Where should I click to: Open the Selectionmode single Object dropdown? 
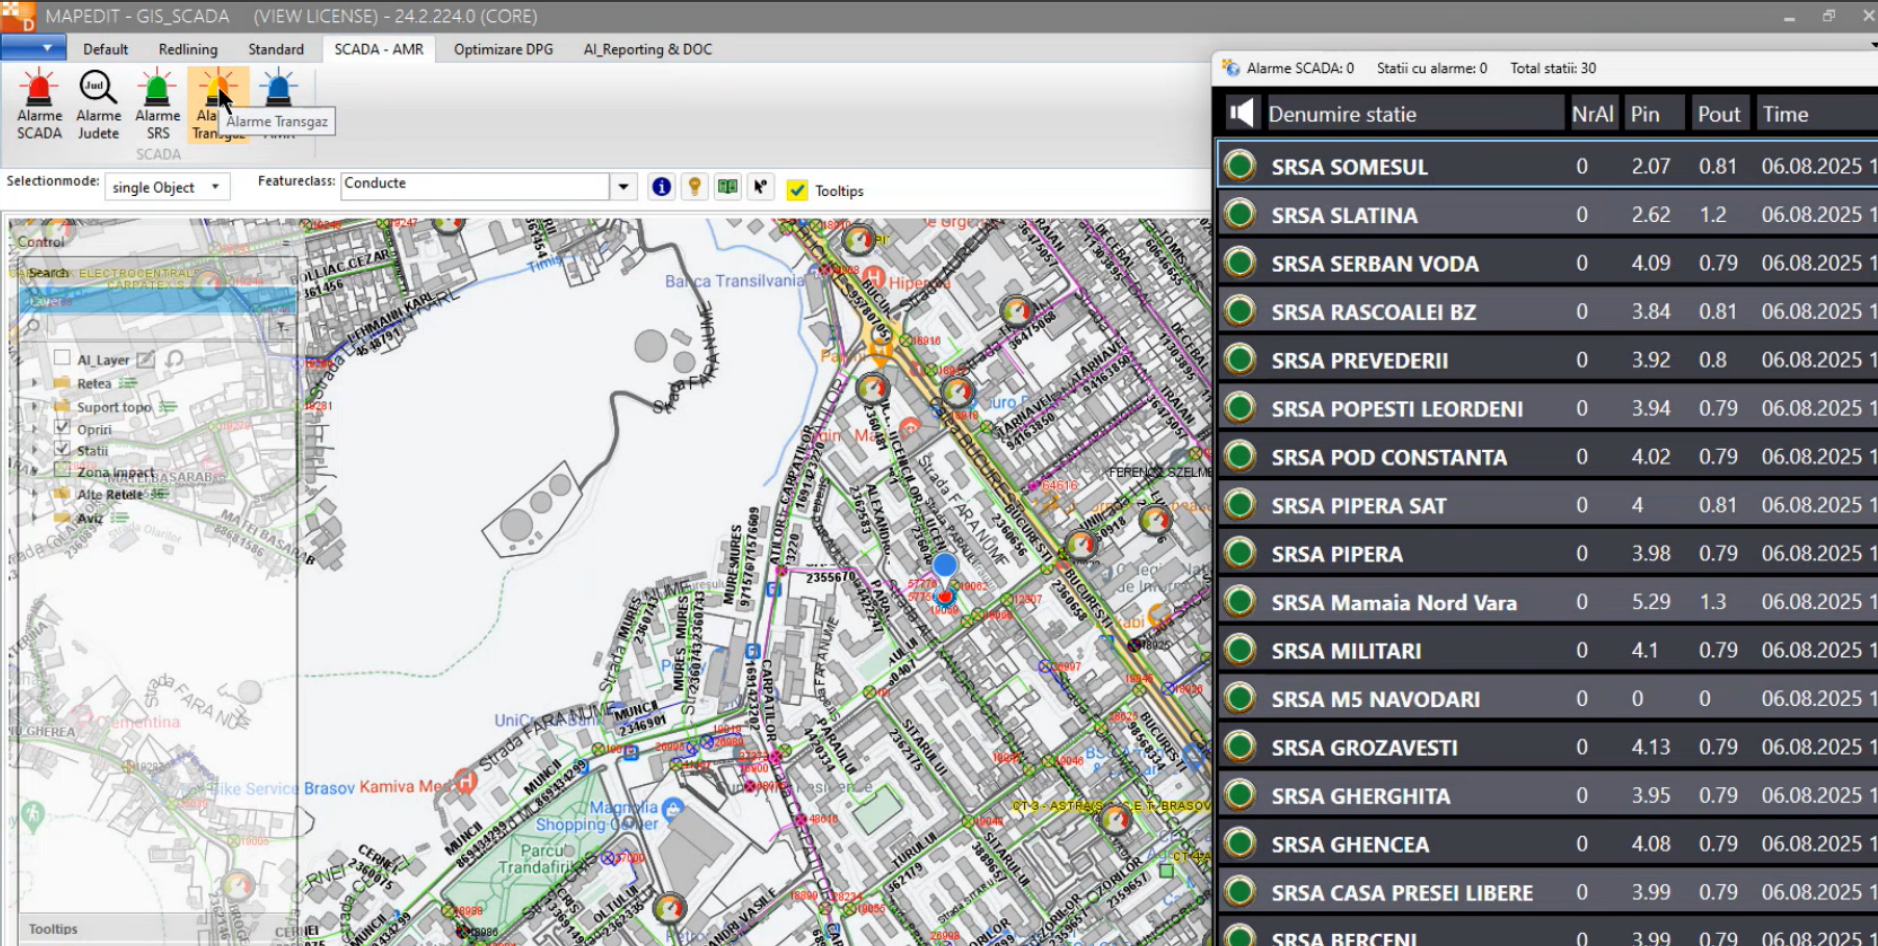[166, 187]
